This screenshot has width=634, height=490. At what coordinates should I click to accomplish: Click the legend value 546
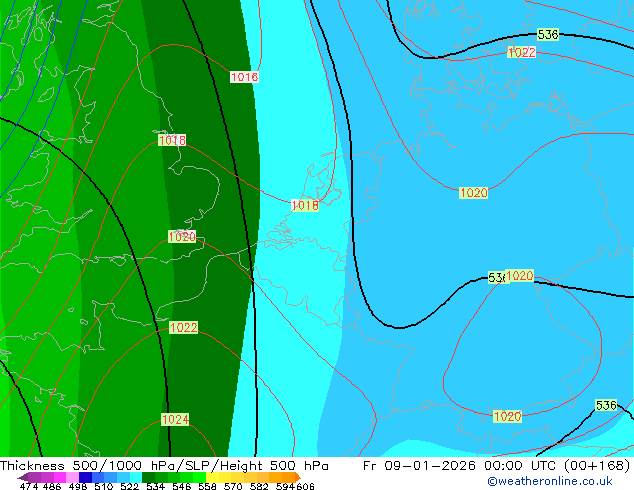pyautogui.click(x=182, y=486)
